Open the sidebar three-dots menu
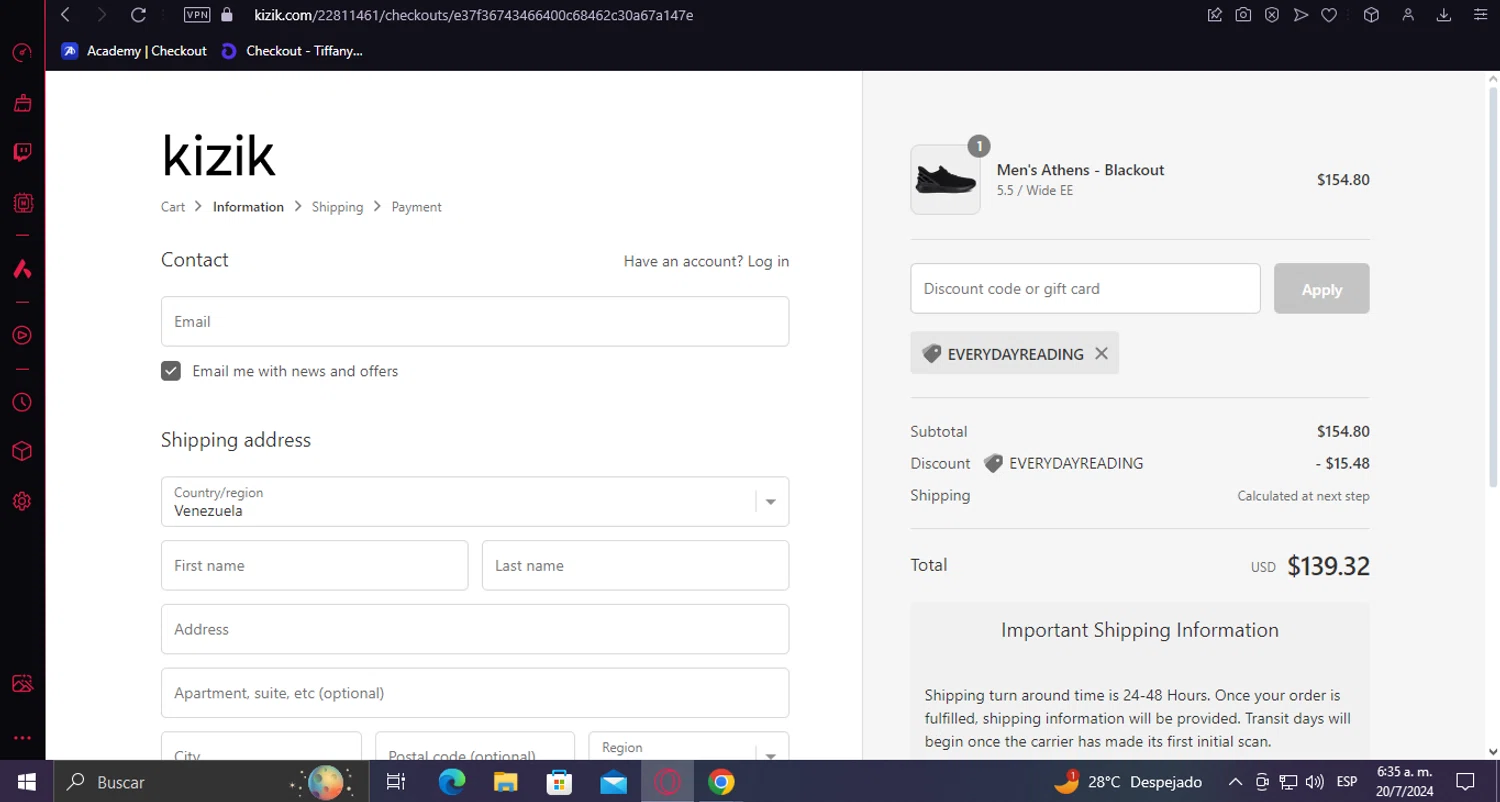The width and height of the screenshot is (1500, 802). point(22,738)
